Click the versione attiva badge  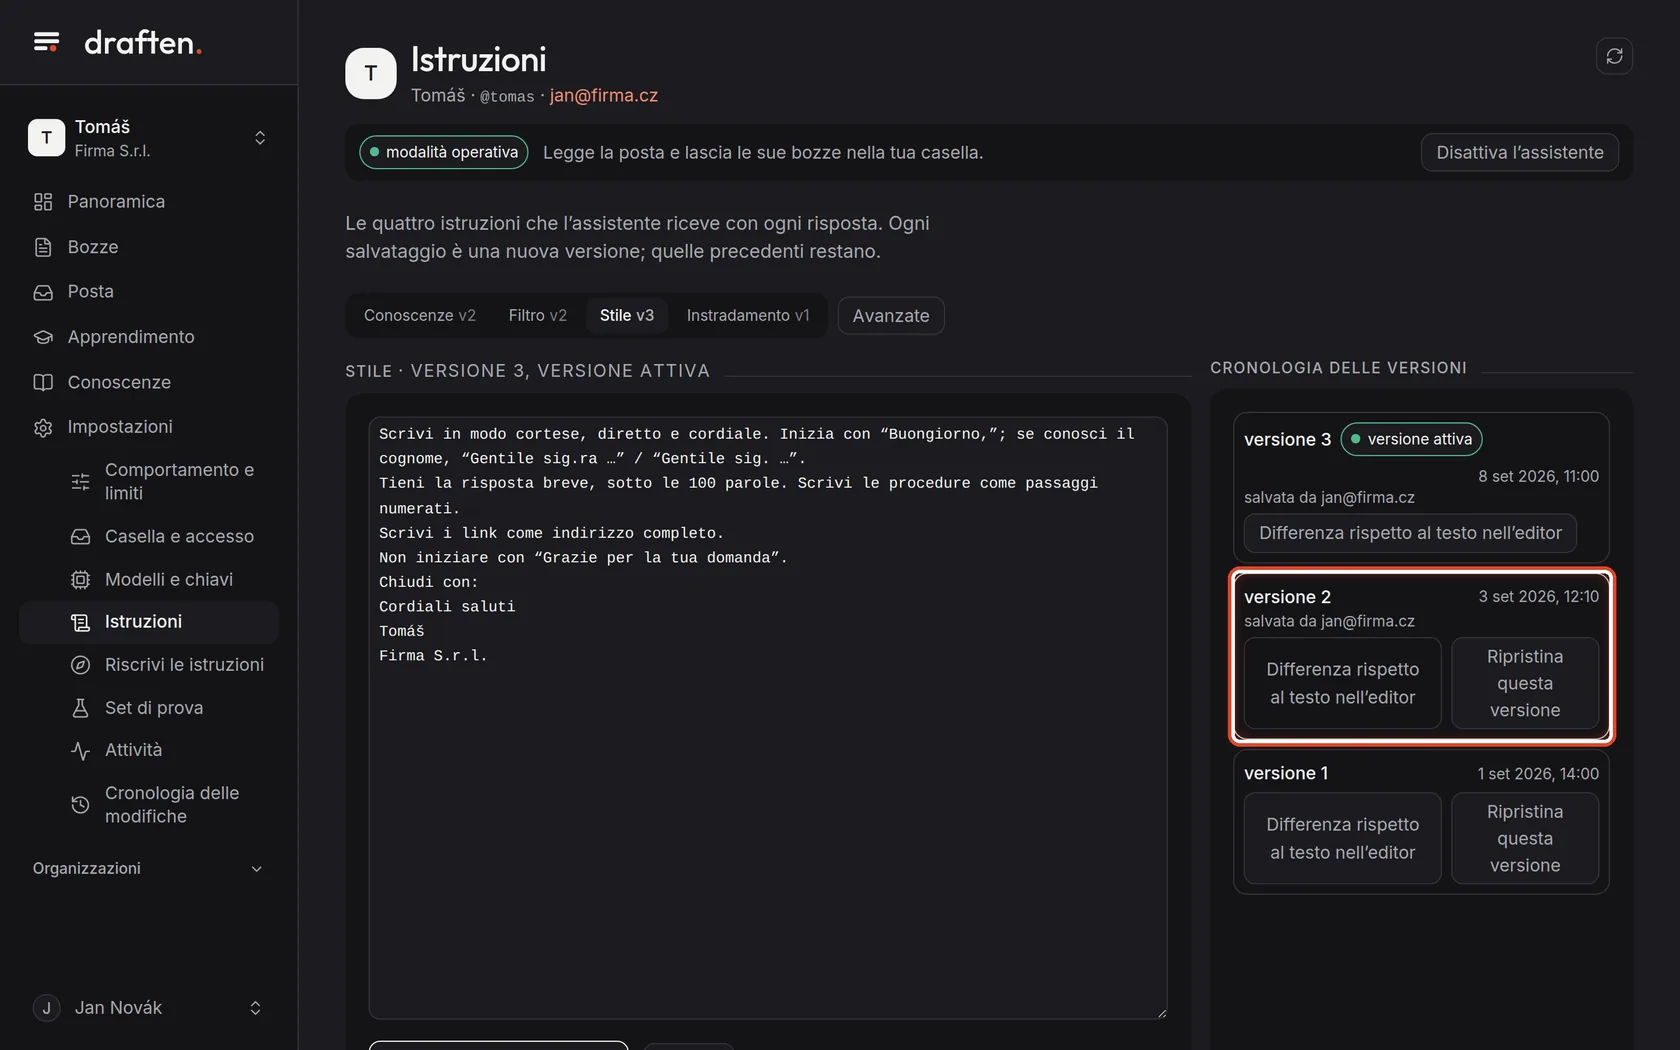pos(1411,439)
